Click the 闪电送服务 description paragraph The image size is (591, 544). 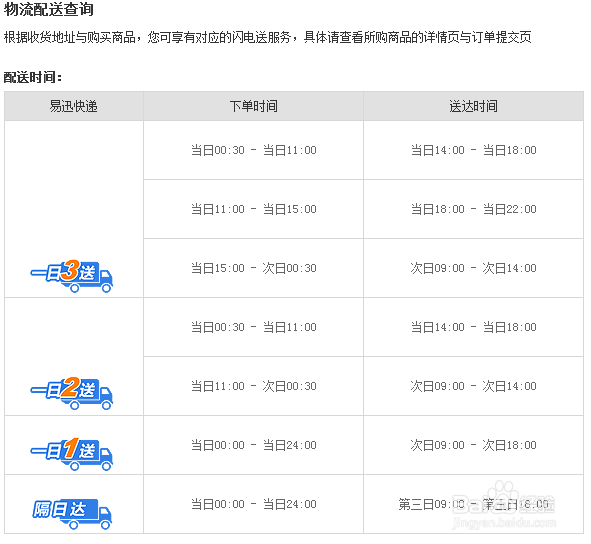click(x=268, y=37)
